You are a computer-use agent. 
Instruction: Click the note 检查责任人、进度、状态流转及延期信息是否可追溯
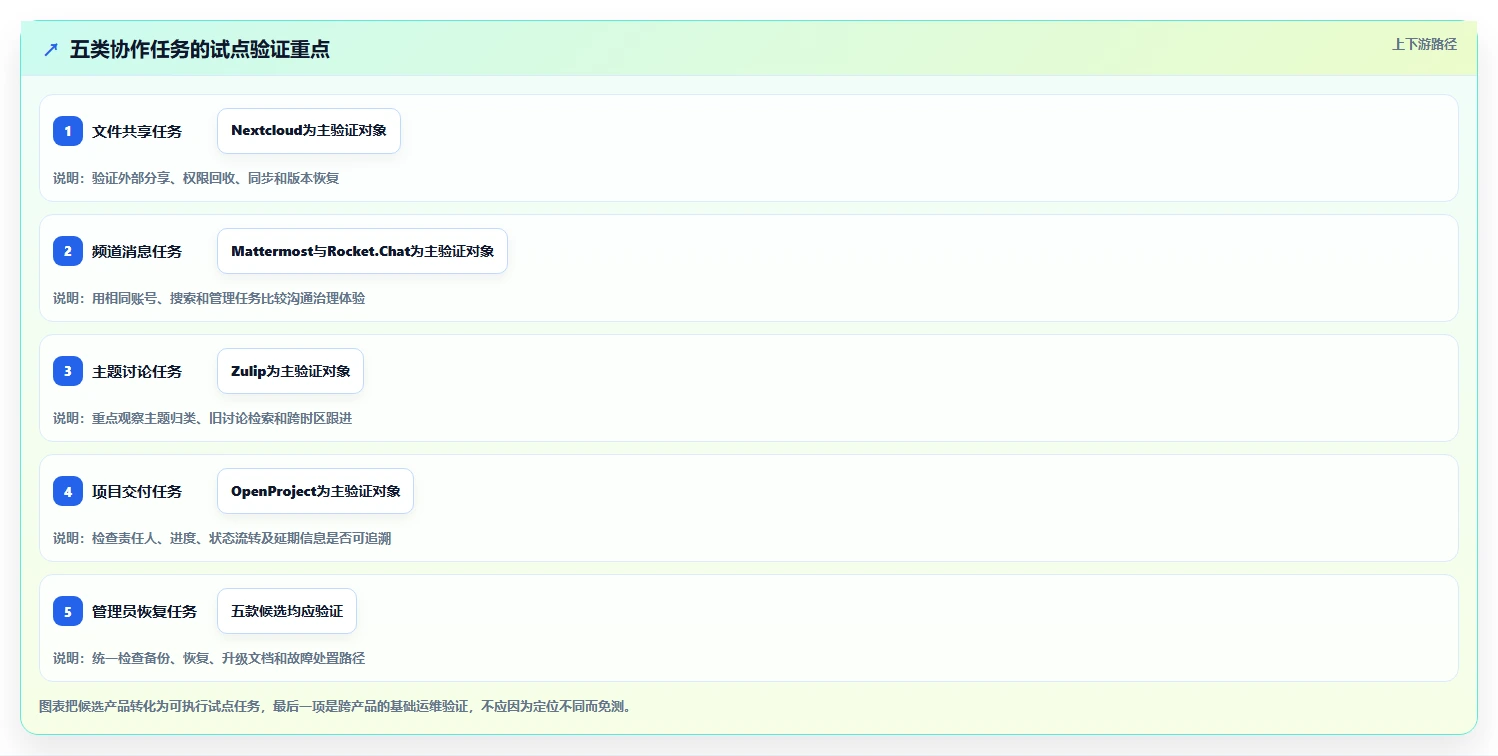(241, 538)
